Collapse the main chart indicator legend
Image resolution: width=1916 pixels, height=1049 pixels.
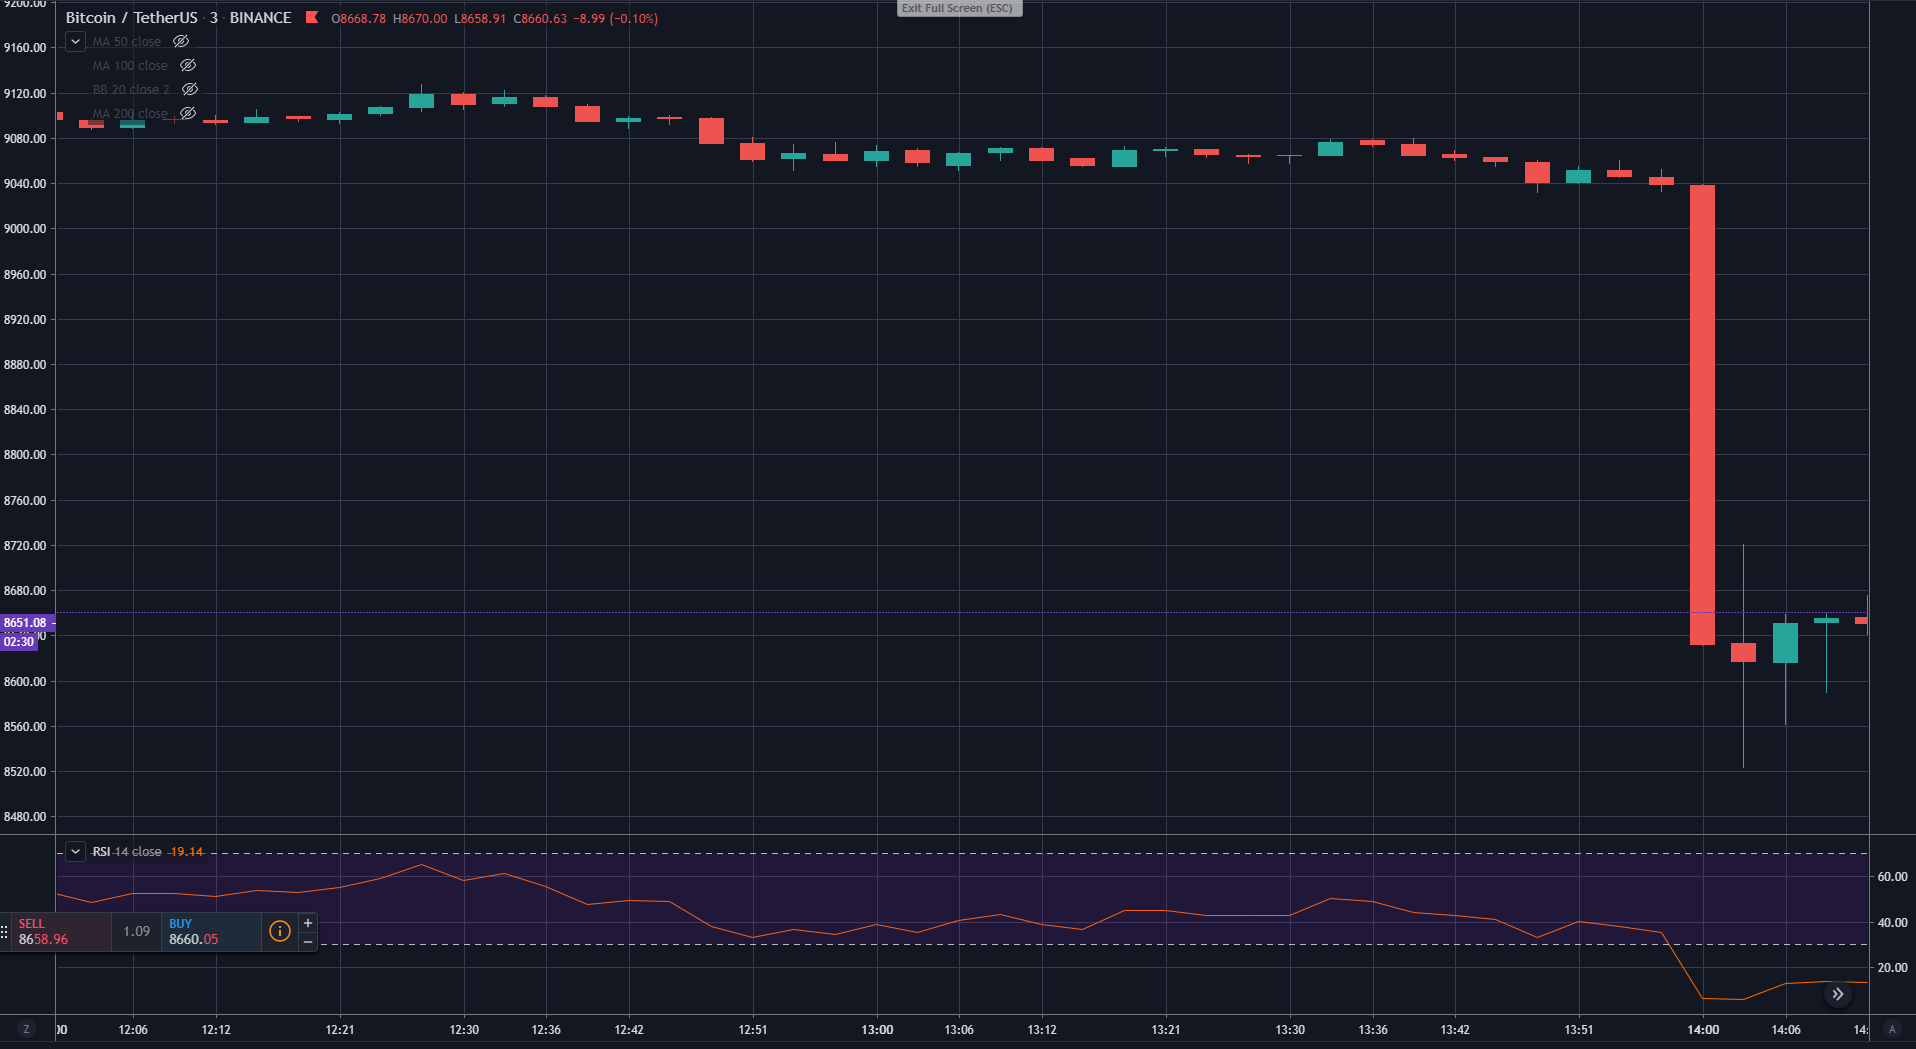[75, 42]
